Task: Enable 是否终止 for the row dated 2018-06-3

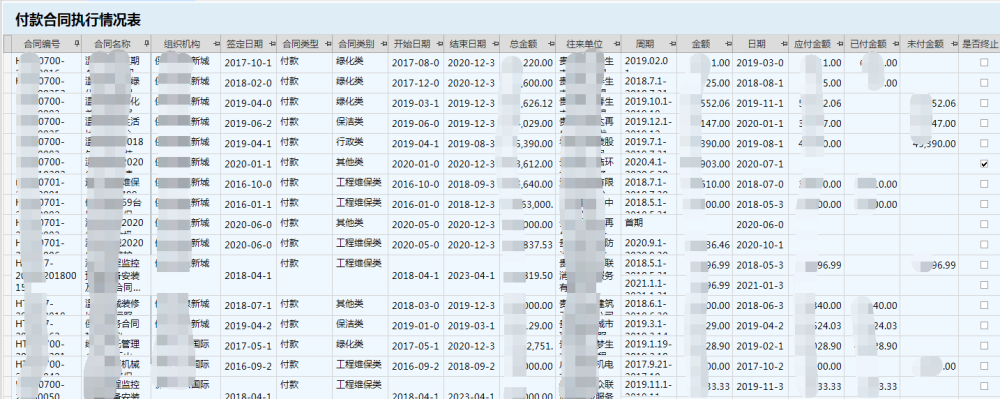Action: click(x=985, y=305)
